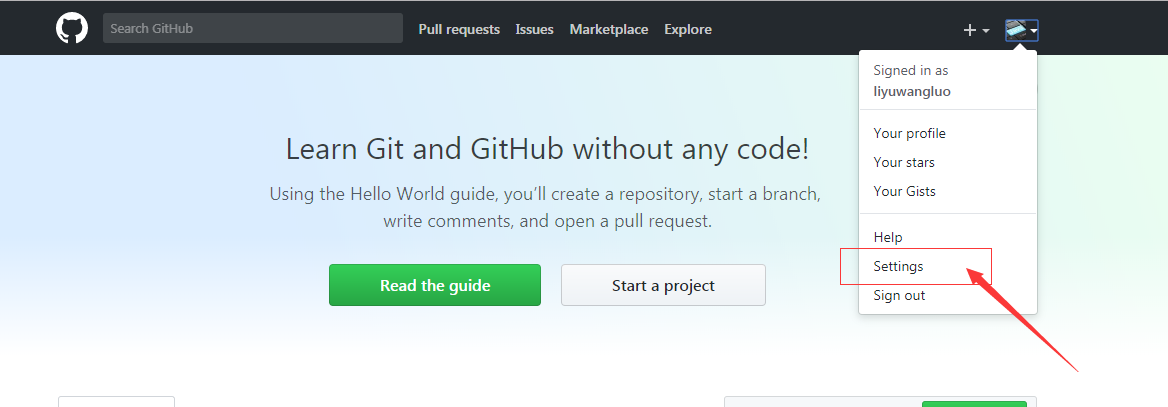The height and width of the screenshot is (407, 1168).
Task: Open Marketplace from header
Action: [609, 30]
